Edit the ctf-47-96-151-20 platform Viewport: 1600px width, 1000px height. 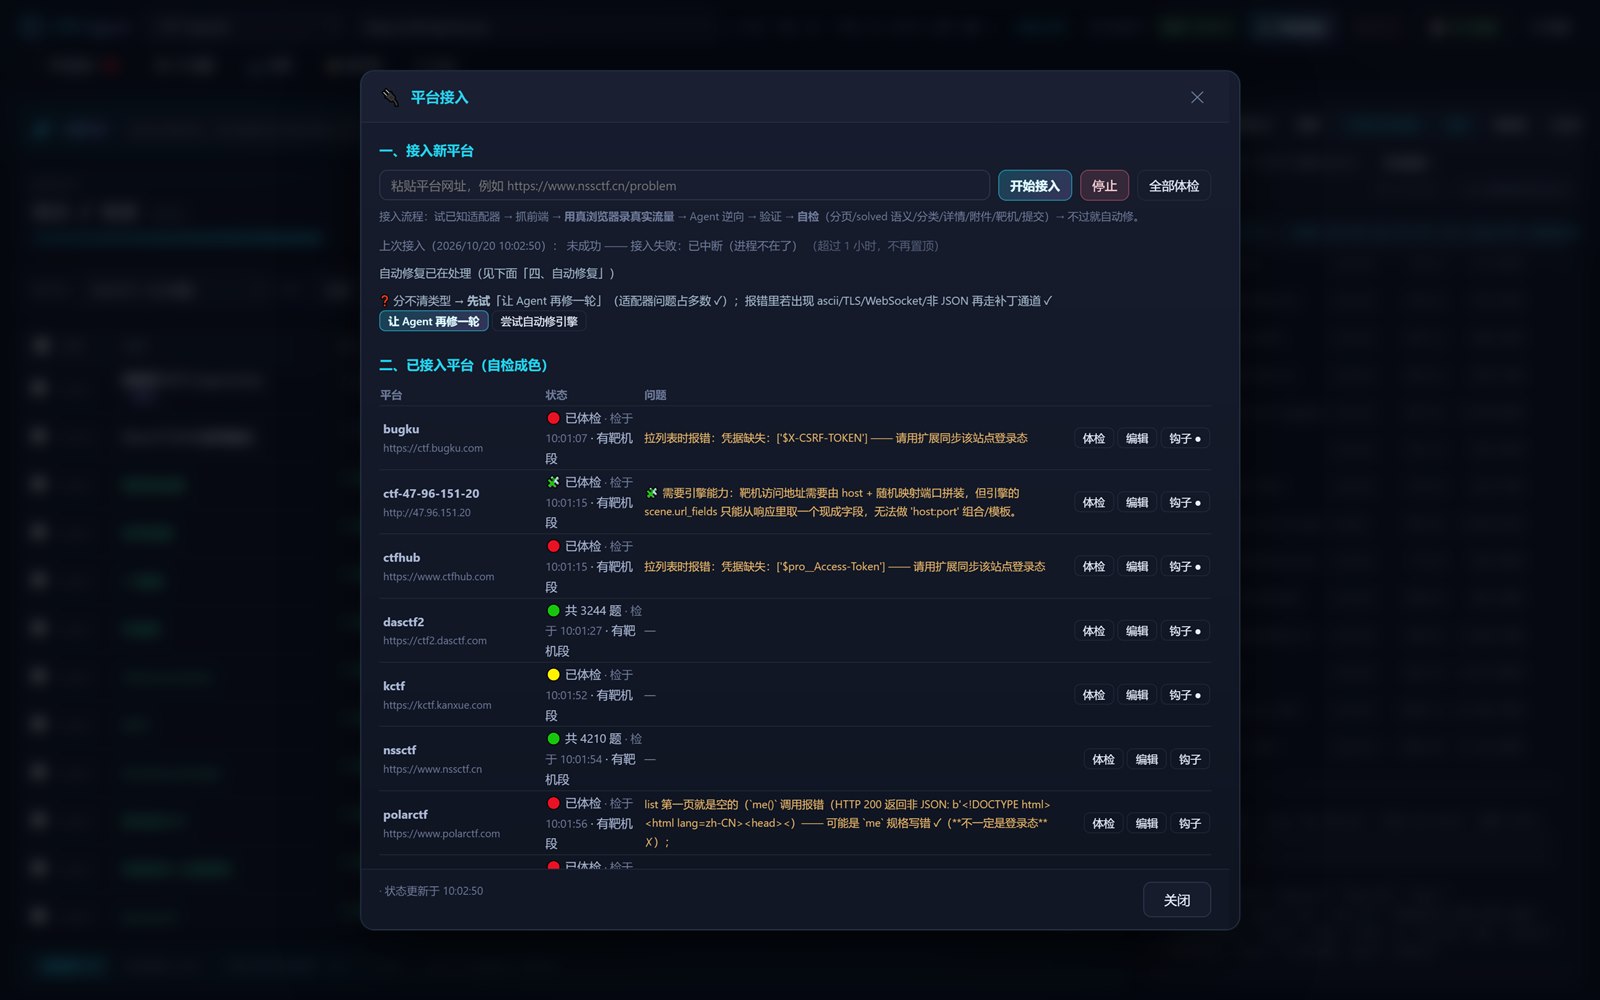point(1137,502)
